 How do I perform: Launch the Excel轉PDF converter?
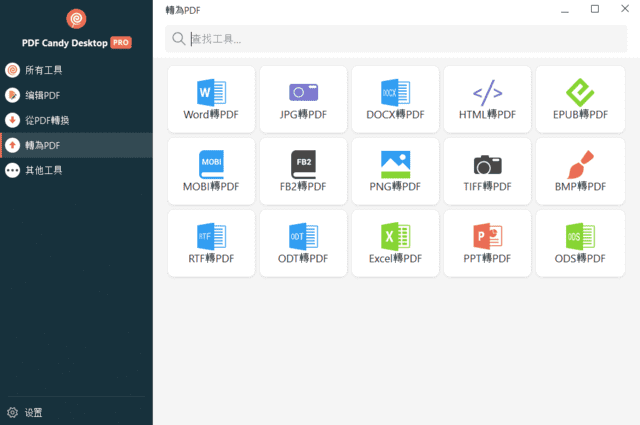pyautogui.click(x=395, y=243)
